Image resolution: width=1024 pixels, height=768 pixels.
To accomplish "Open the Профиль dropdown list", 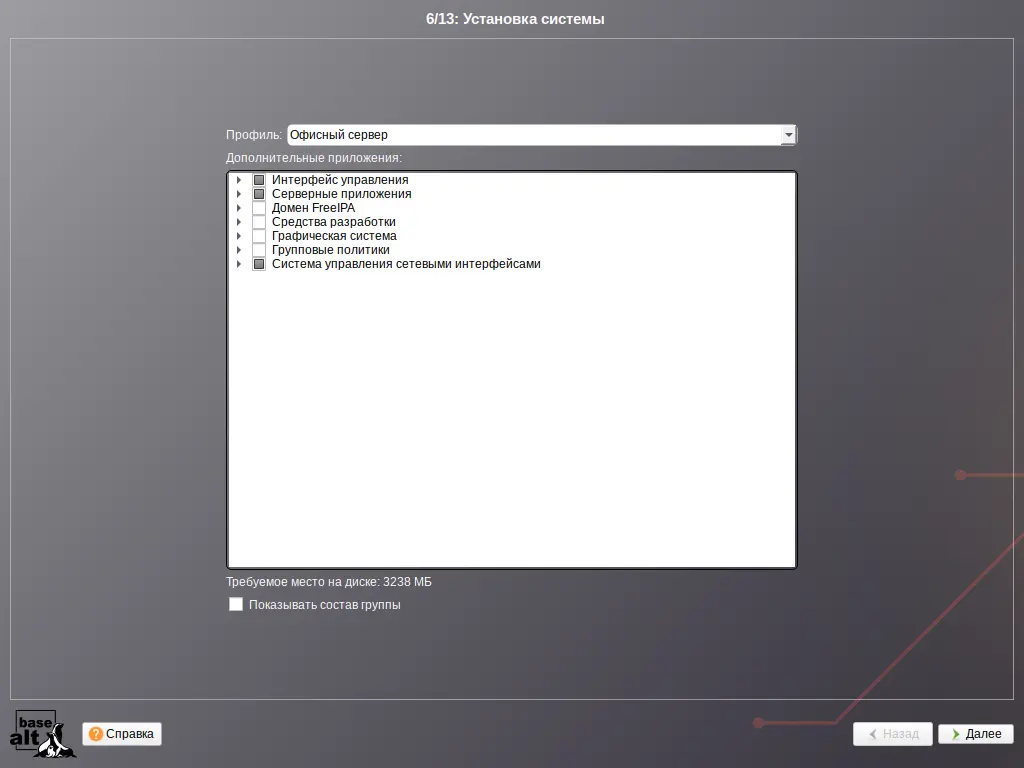I will pyautogui.click(x=788, y=135).
